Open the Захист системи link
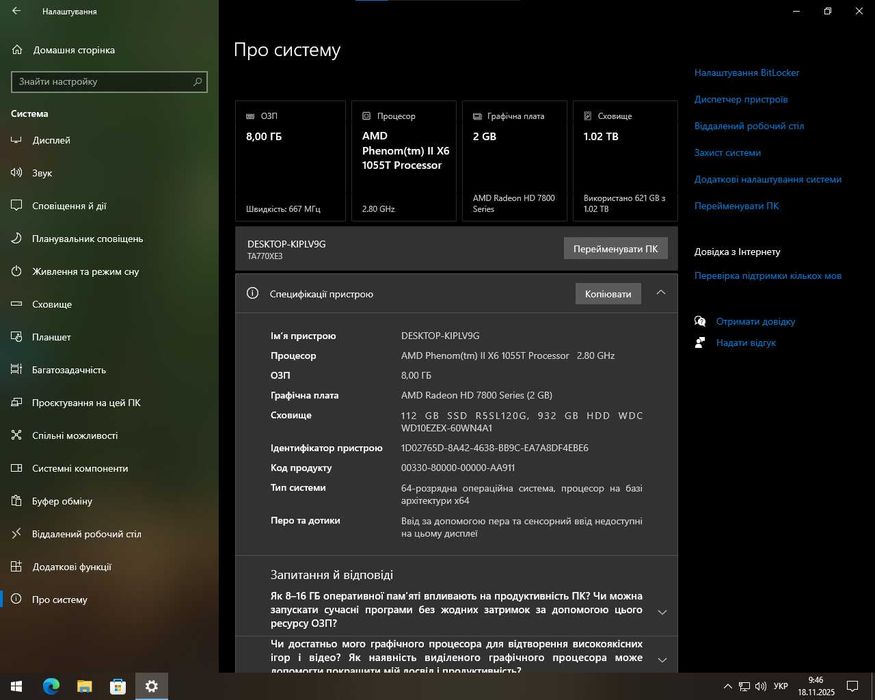This screenshot has width=875, height=700. click(x=727, y=152)
